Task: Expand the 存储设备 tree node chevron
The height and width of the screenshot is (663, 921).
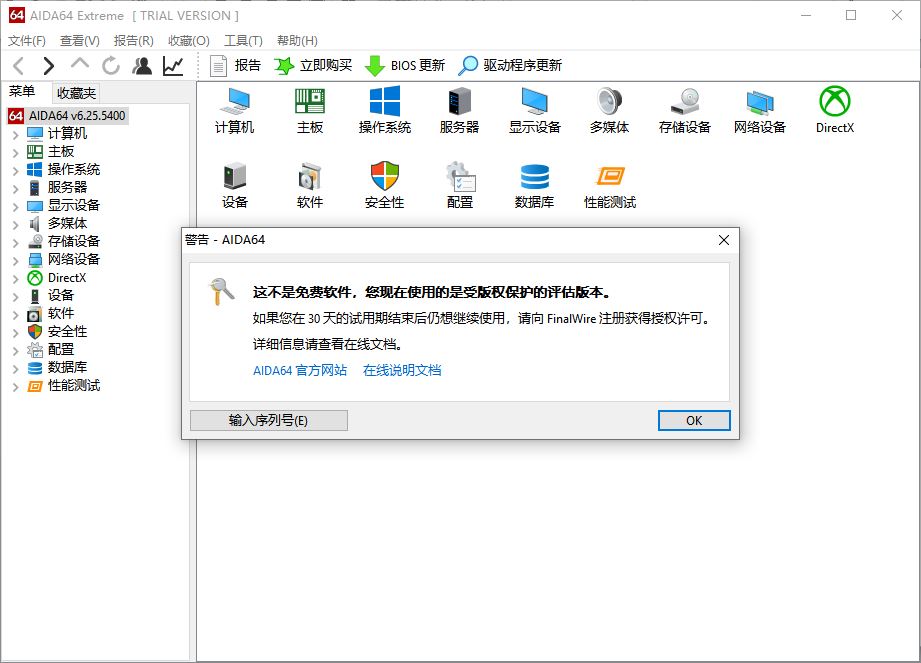Action: point(15,243)
